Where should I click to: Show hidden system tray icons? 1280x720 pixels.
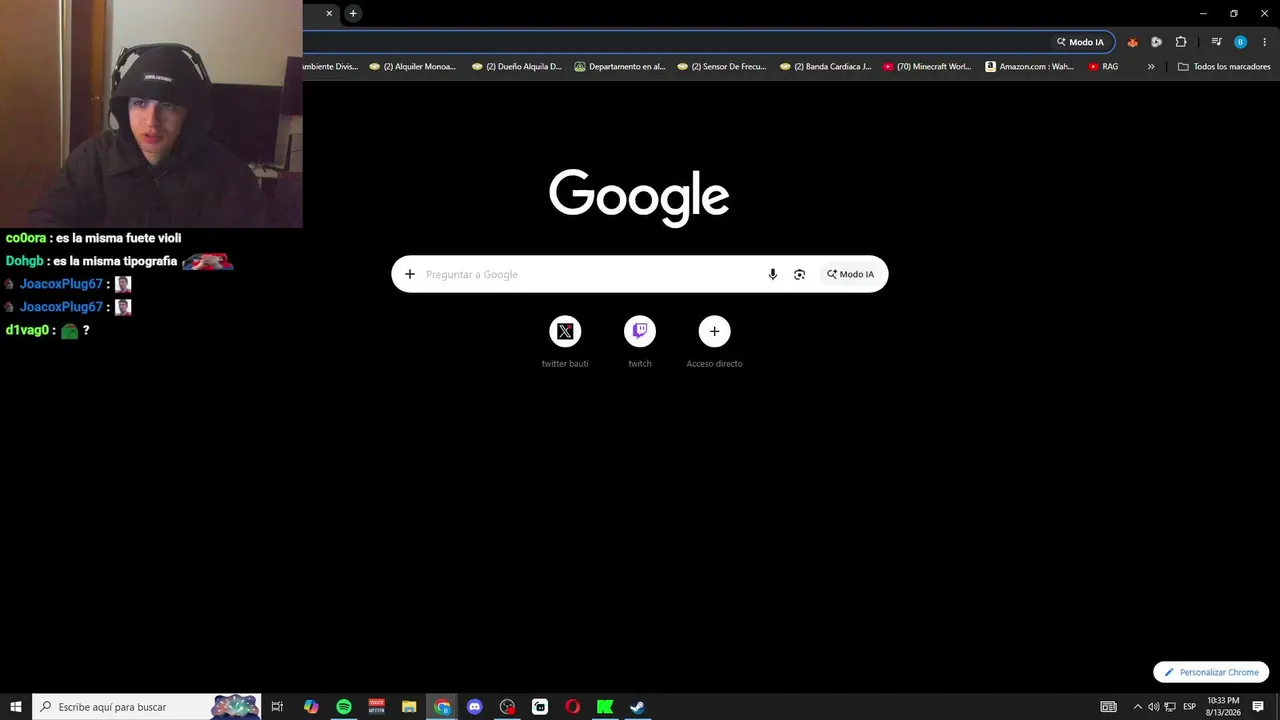click(x=1137, y=707)
